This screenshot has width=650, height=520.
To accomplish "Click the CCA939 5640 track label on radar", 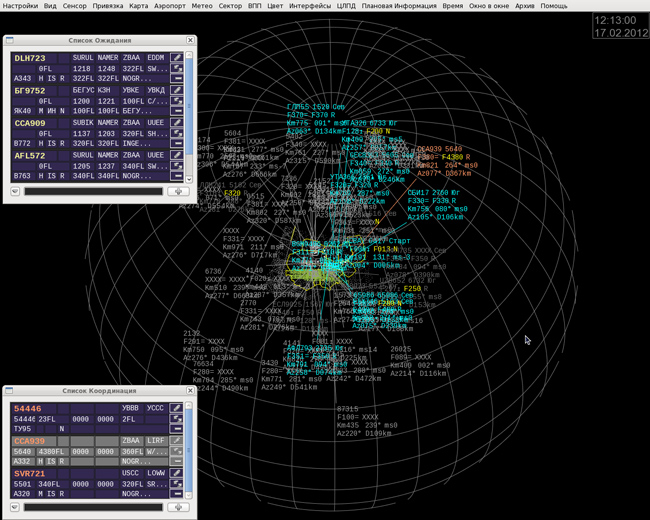I will (x=439, y=149).
